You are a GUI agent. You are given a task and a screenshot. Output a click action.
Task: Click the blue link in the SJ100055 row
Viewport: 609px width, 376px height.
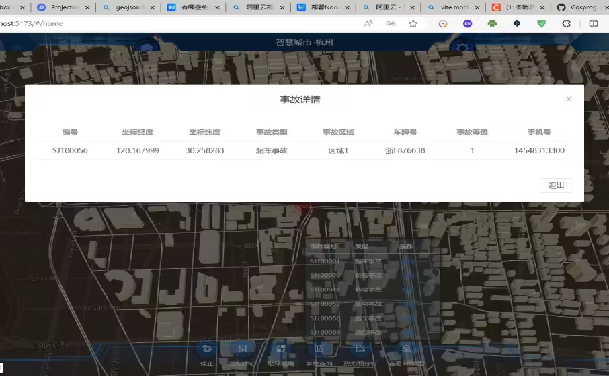coord(407,318)
